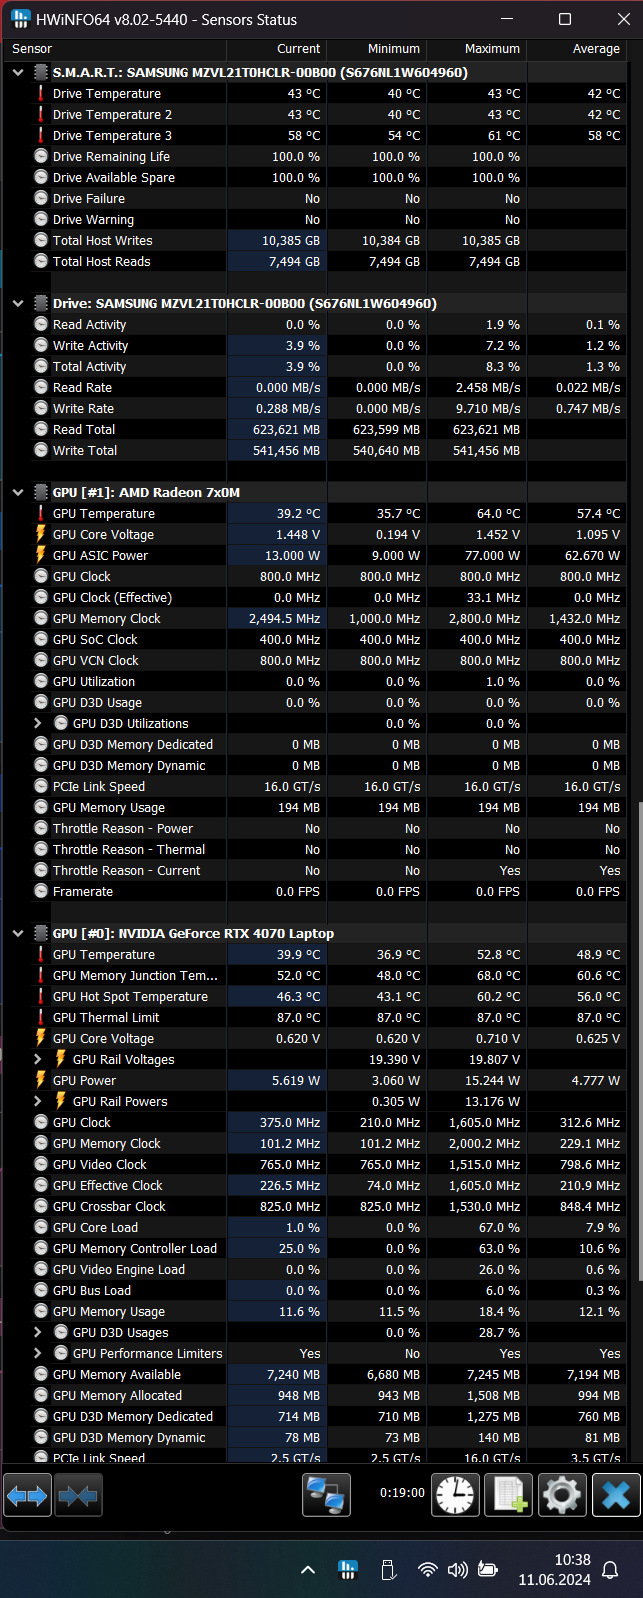Select the GPU Crossbar Clock row
This screenshot has height=1598, width=643.
pos(313,1207)
